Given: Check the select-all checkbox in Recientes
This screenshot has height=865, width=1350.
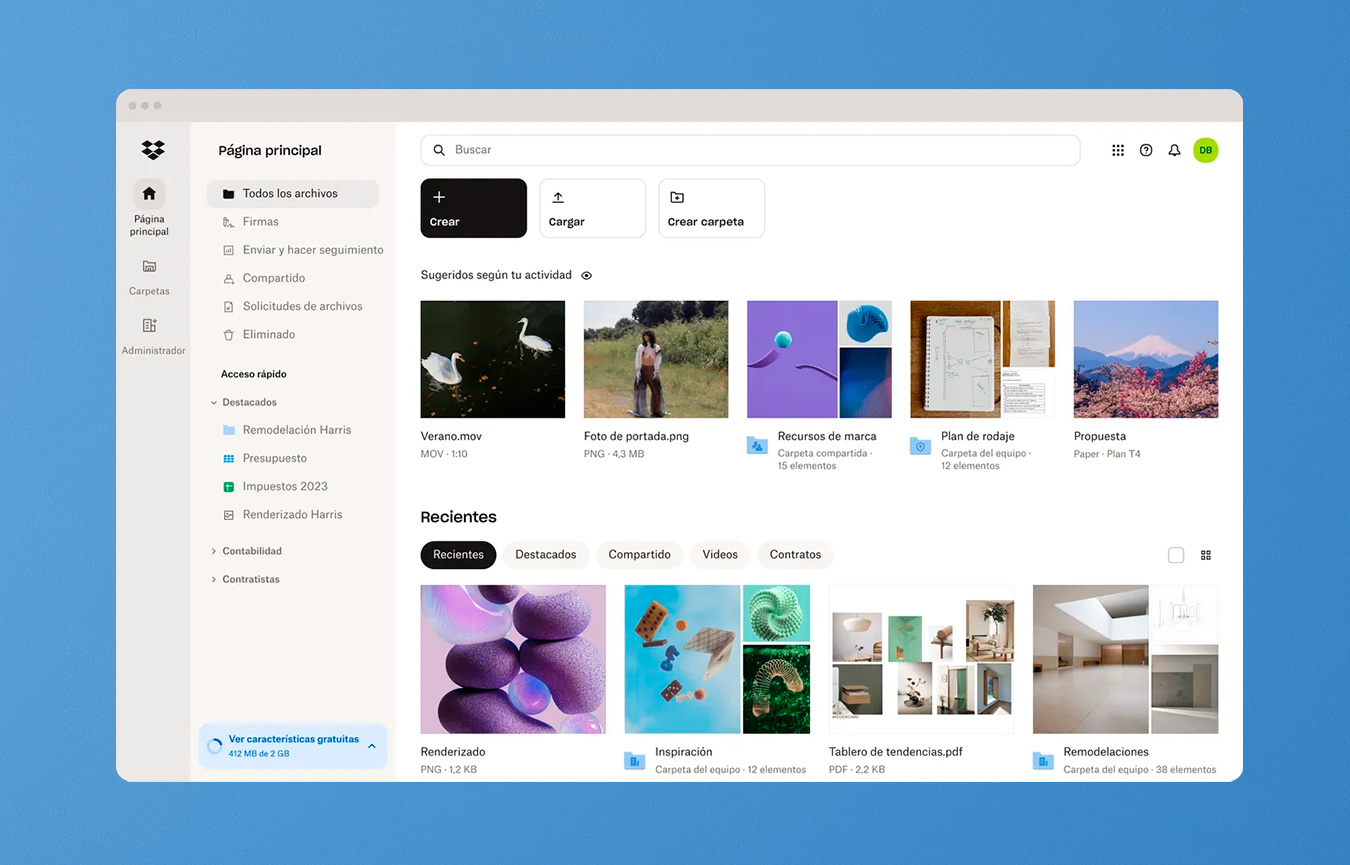Looking at the screenshot, I should click(1176, 555).
